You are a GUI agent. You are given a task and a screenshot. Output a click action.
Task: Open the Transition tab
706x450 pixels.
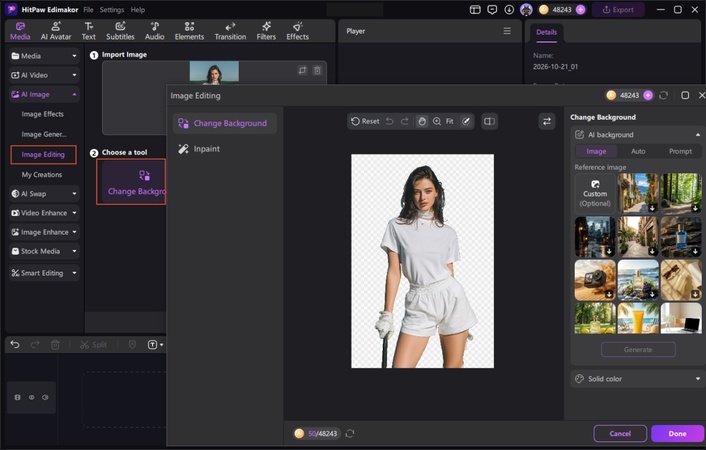pyautogui.click(x=230, y=31)
